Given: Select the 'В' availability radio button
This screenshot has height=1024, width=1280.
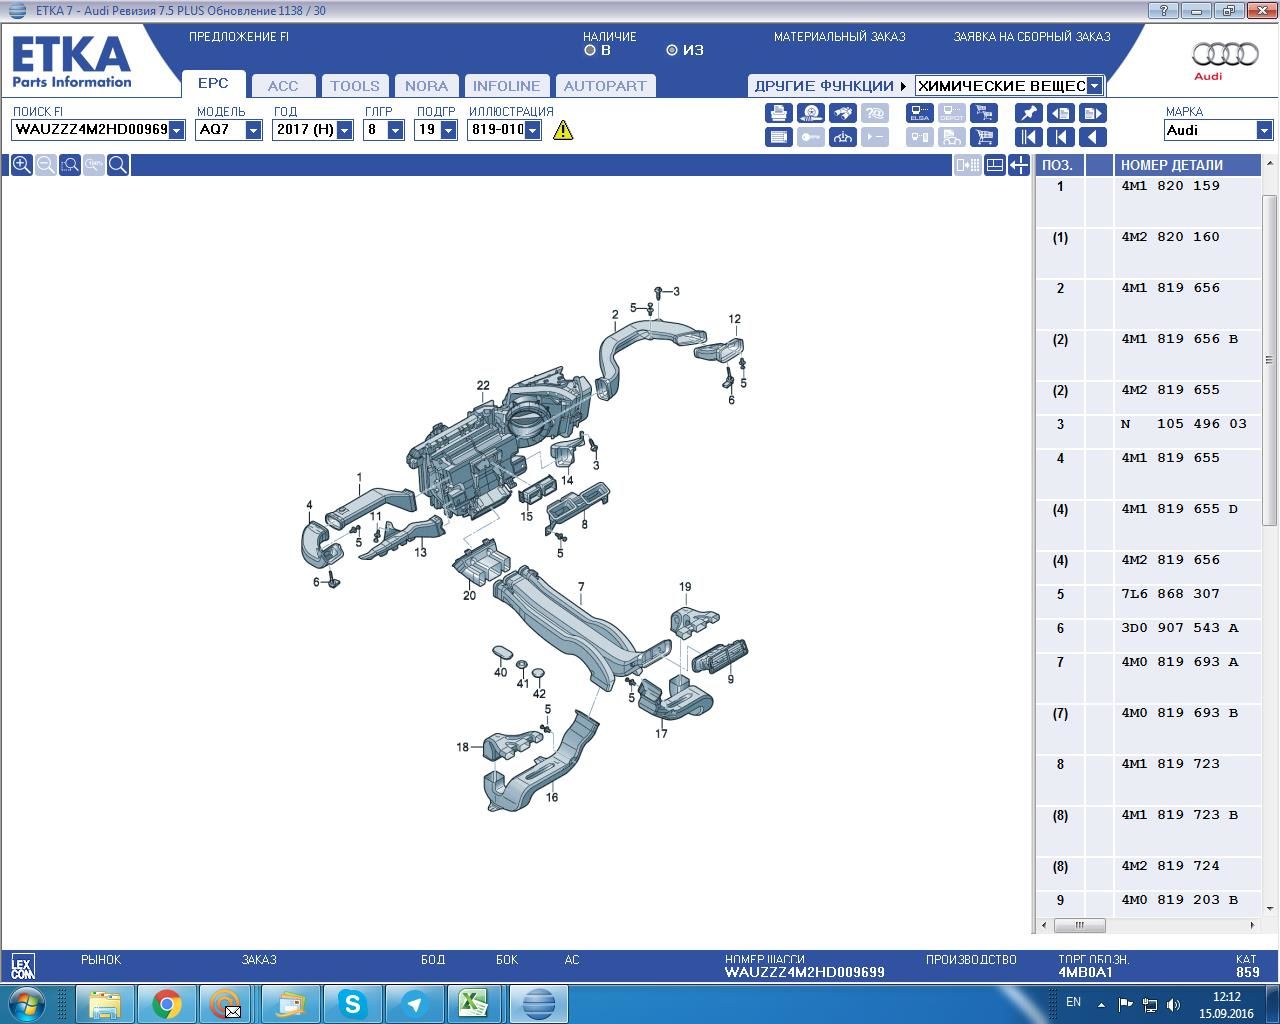Looking at the screenshot, I should (590, 50).
